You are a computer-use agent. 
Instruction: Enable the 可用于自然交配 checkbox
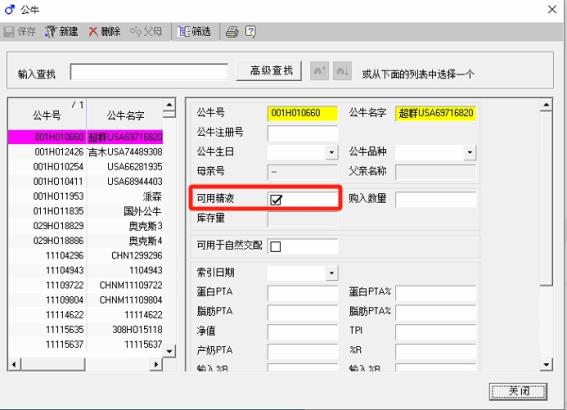(276, 247)
